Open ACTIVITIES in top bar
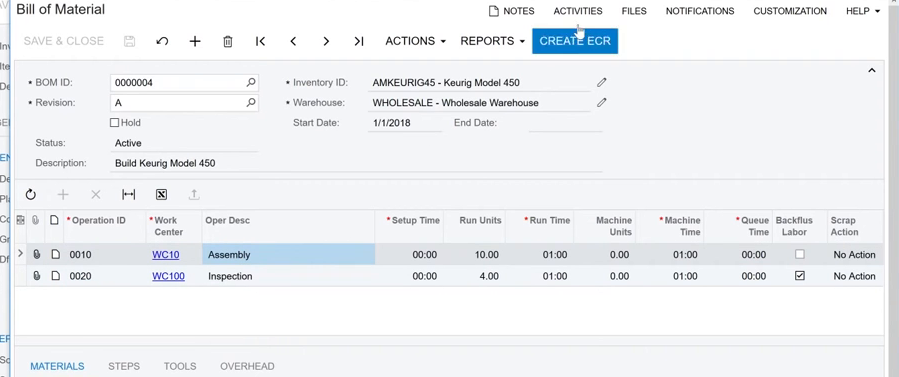Image resolution: width=899 pixels, height=377 pixels. tap(578, 11)
